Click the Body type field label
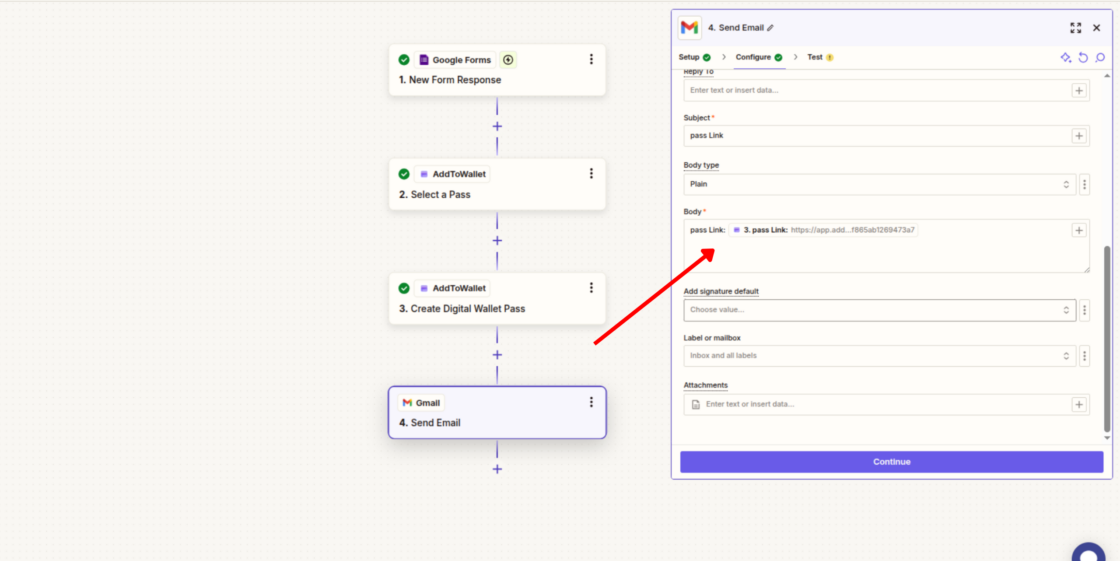The image size is (1120, 561). pyautogui.click(x=701, y=165)
